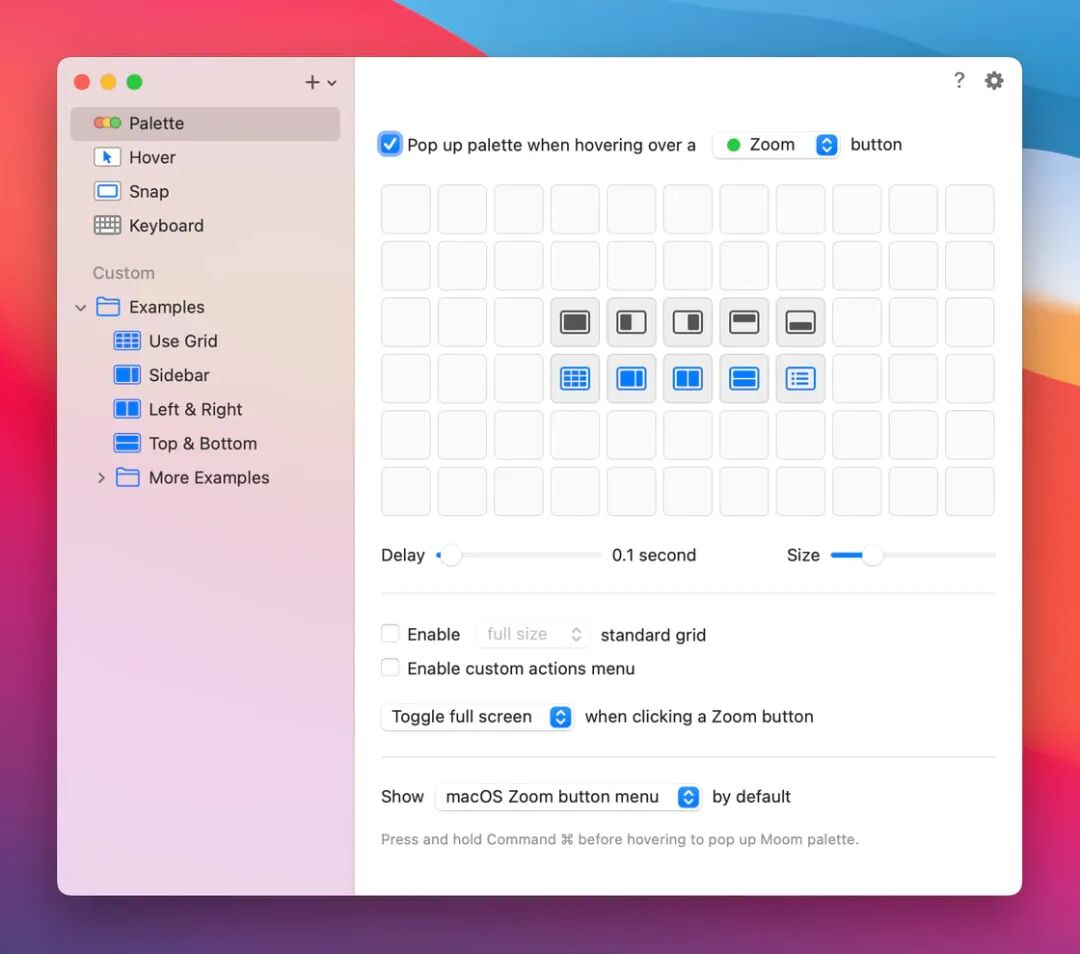
Task: Open the add menu chevron beside plus
Action: [x=332, y=83]
